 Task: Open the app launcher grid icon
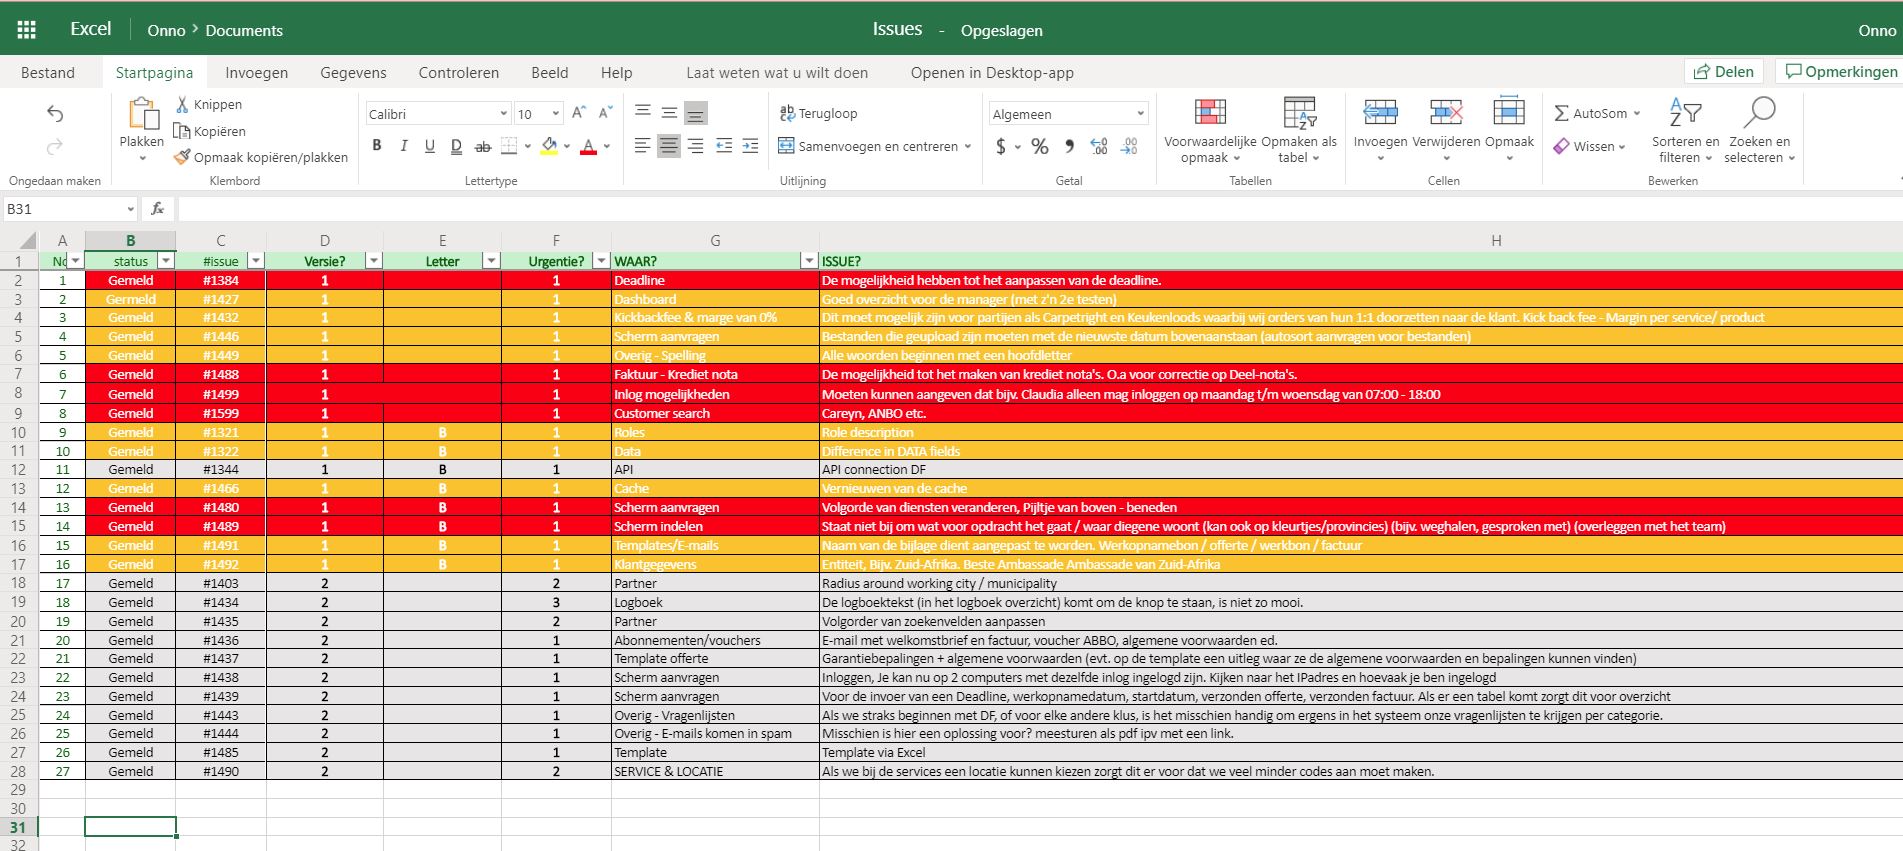(27, 30)
